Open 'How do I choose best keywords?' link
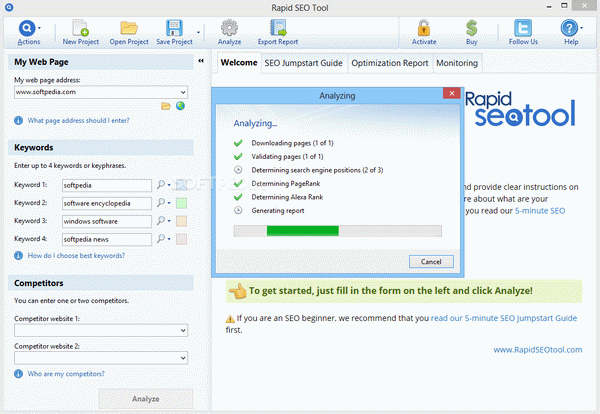This screenshot has height=414, width=600. [76, 256]
